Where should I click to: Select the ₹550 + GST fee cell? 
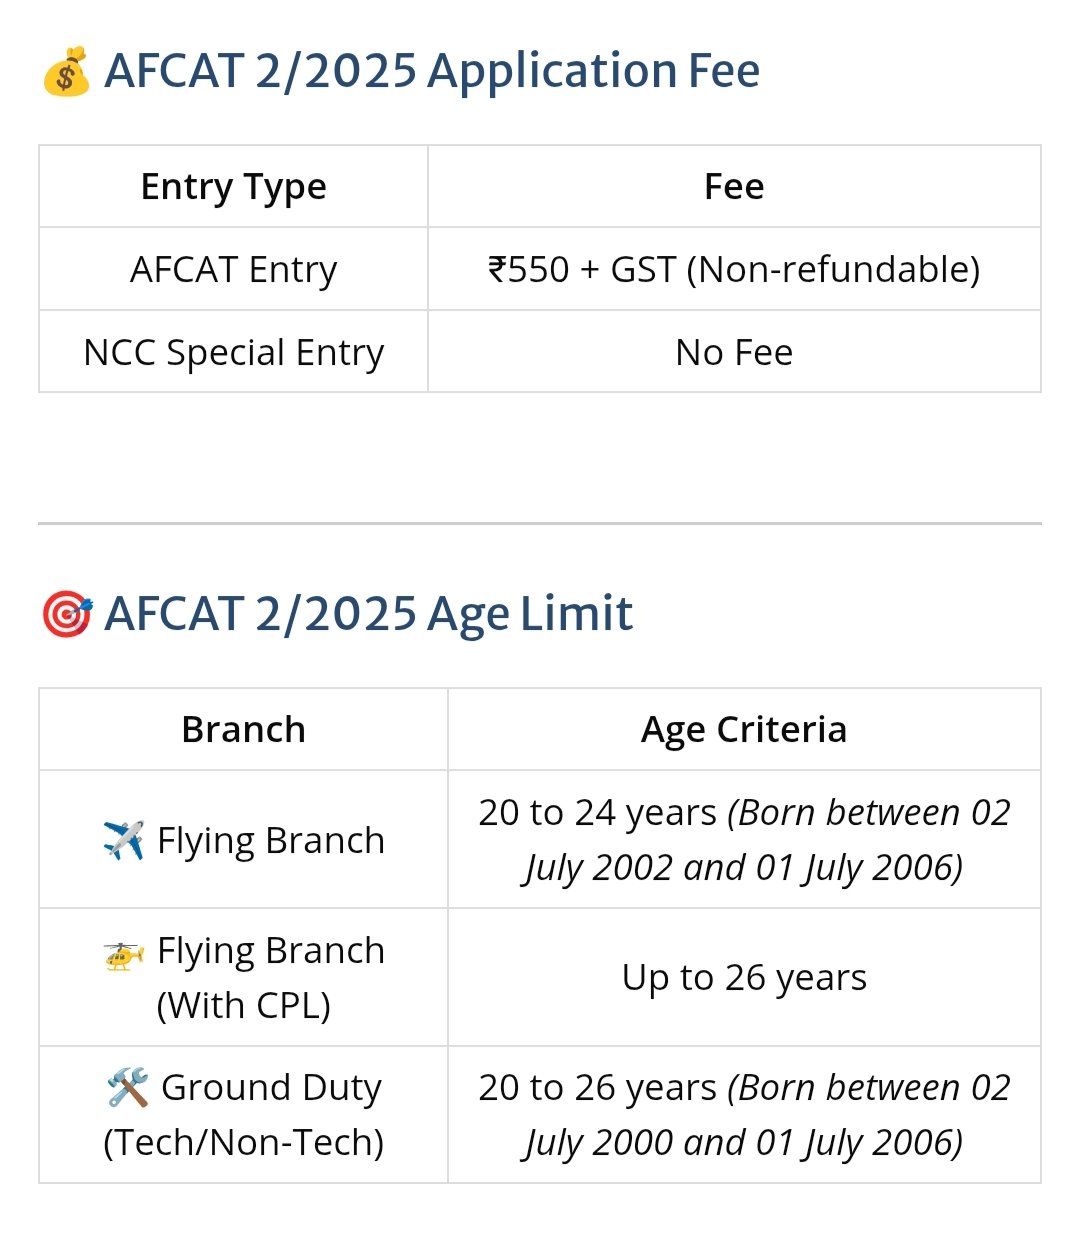(x=734, y=269)
